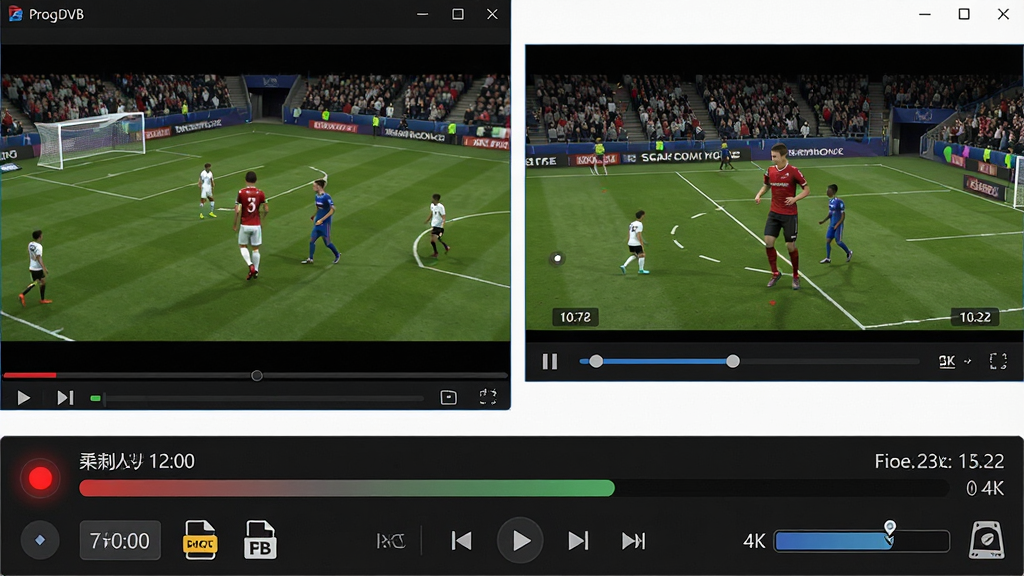The height and width of the screenshot is (576, 1024).
Task: Close the ProgDVB window
Action: pos(492,14)
